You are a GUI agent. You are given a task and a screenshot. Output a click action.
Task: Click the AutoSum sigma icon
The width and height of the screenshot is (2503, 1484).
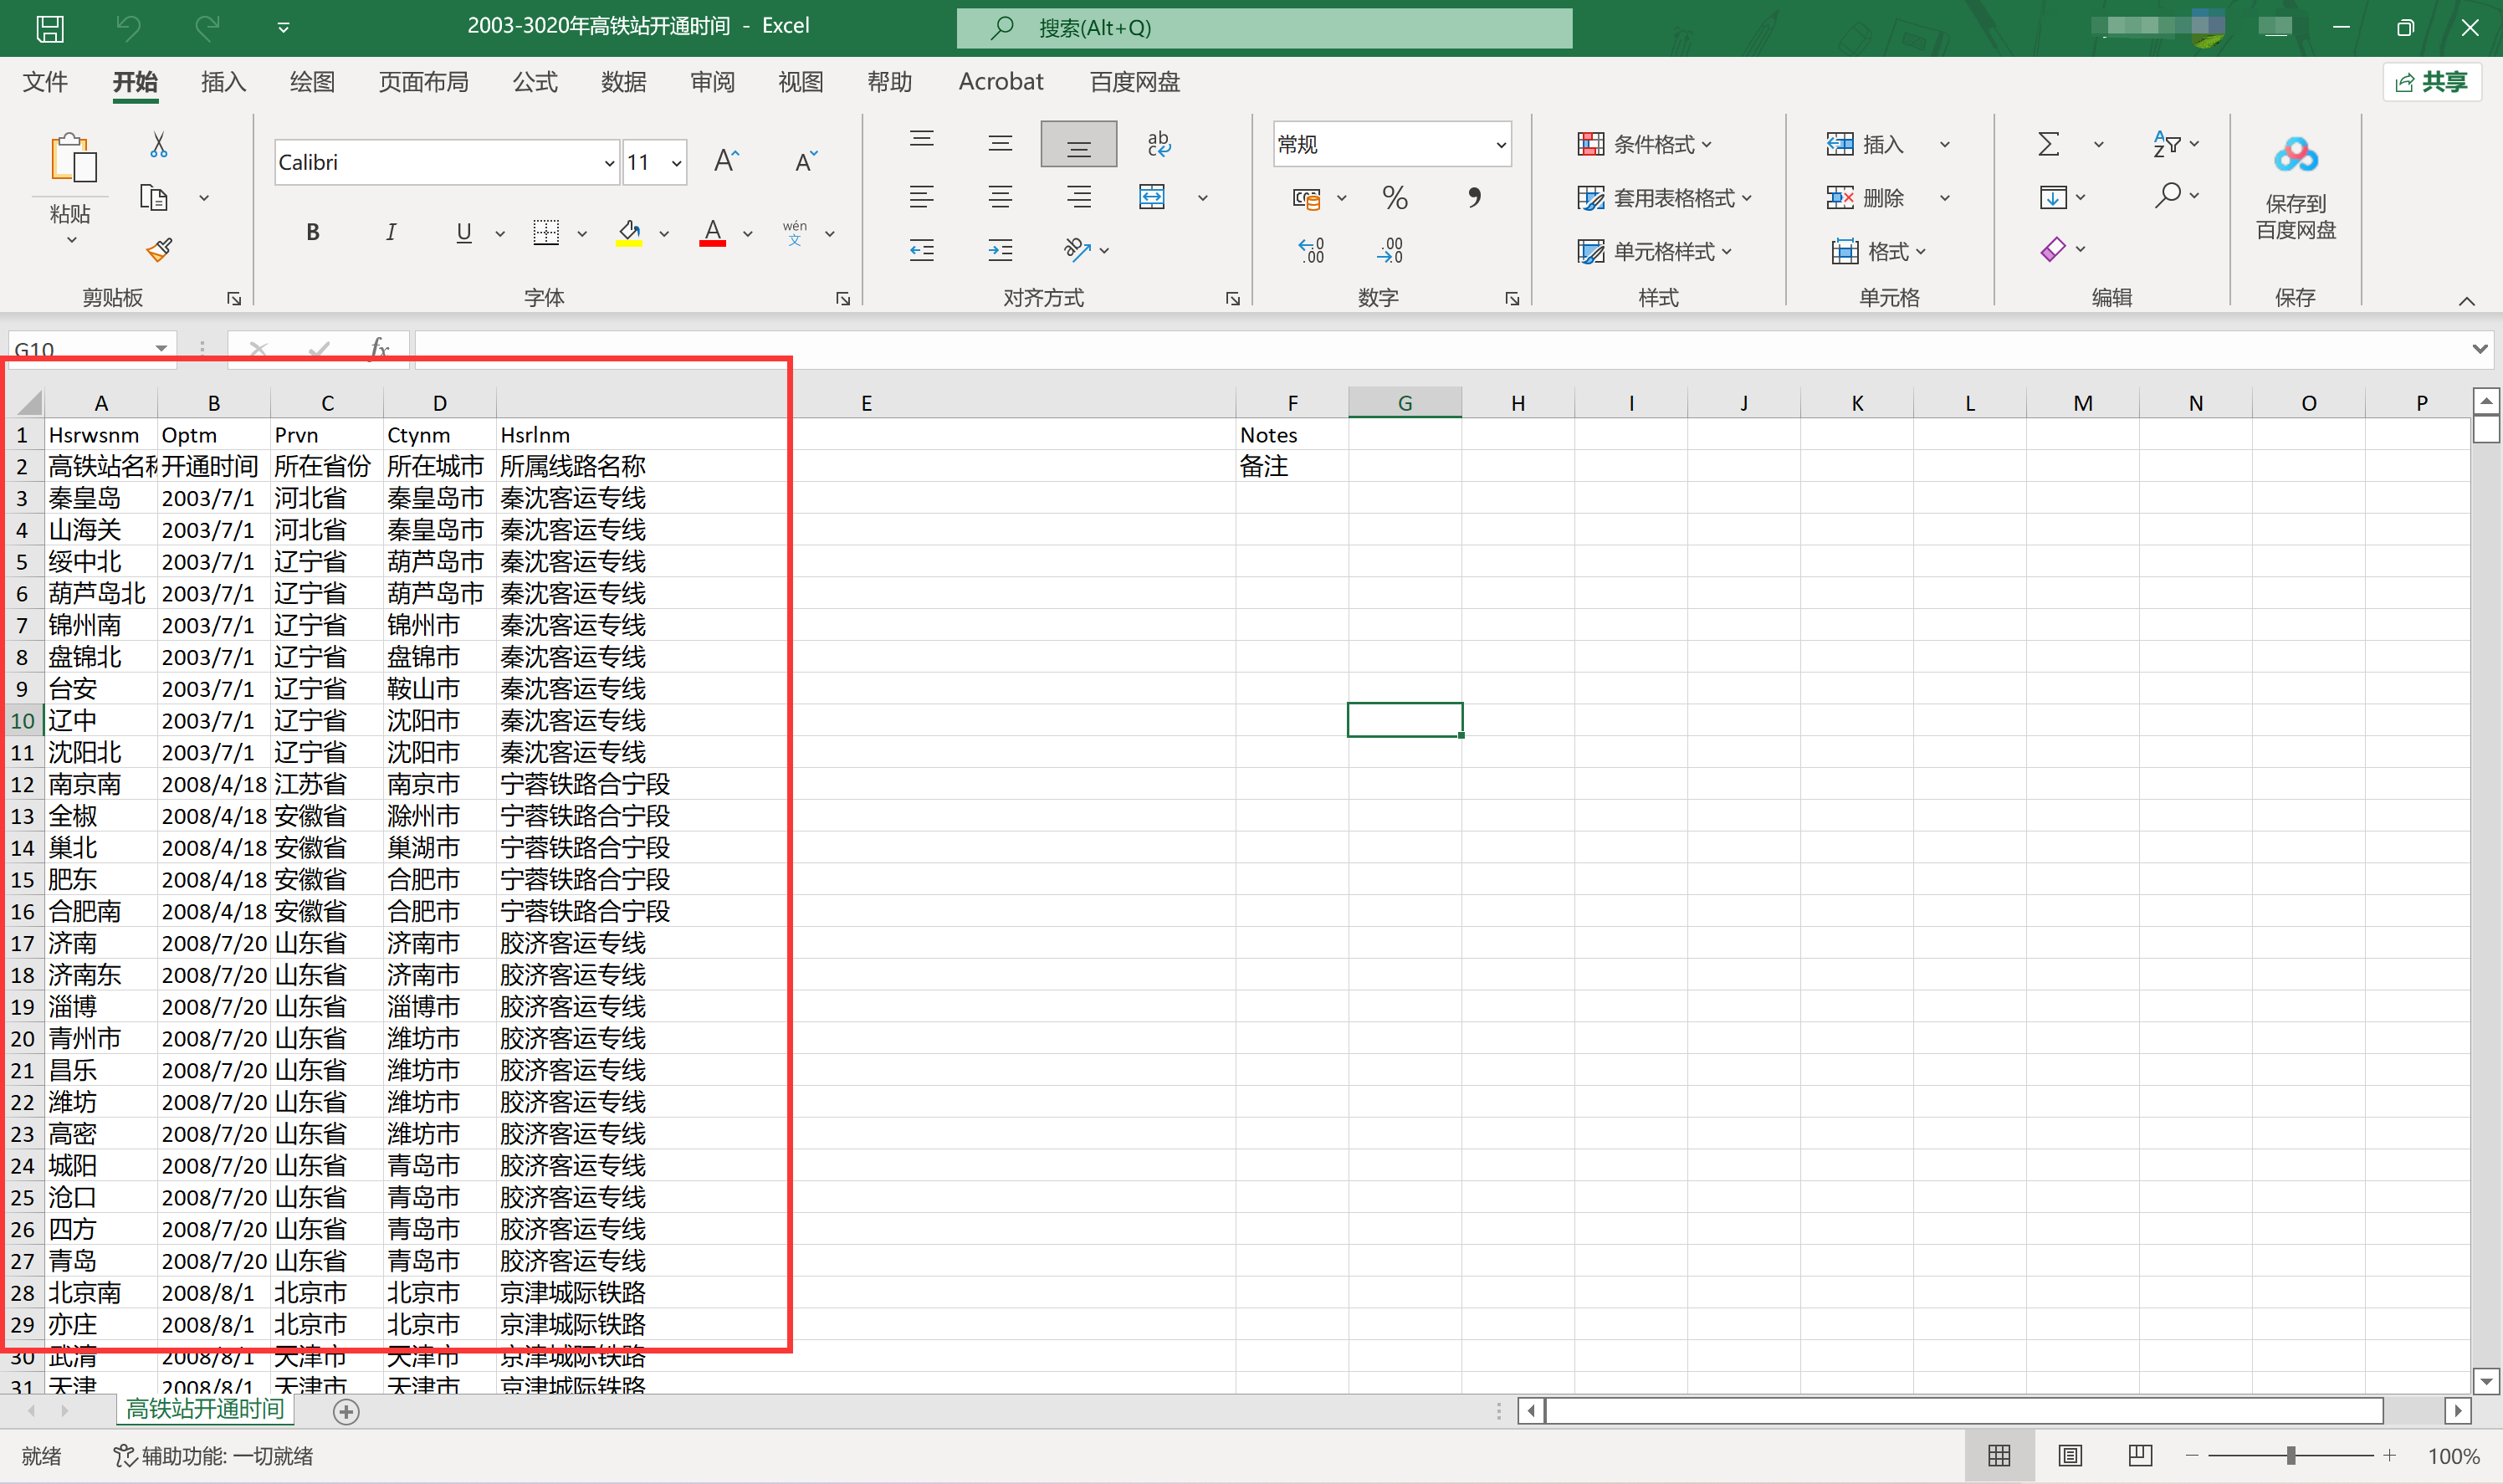coord(2048,144)
